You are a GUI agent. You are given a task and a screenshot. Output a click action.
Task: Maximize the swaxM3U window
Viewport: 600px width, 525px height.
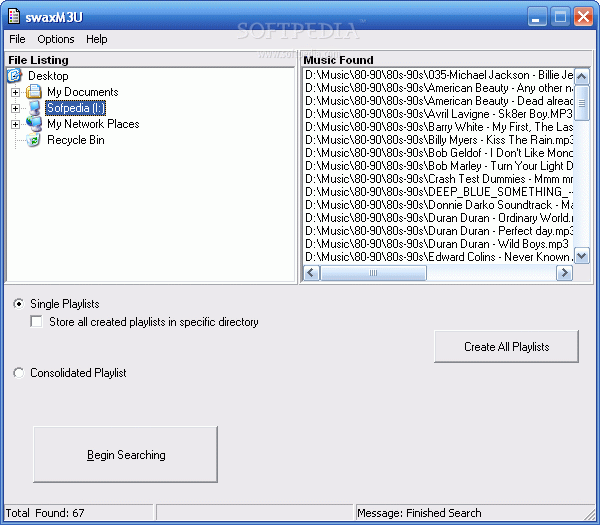560,17
